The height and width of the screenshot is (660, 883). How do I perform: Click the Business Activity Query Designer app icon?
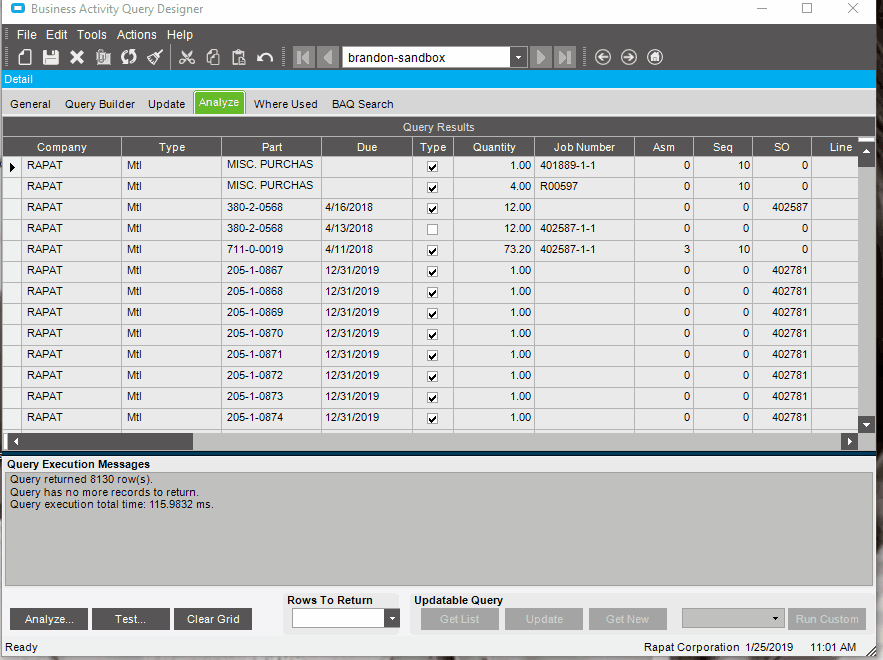tap(17, 9)
